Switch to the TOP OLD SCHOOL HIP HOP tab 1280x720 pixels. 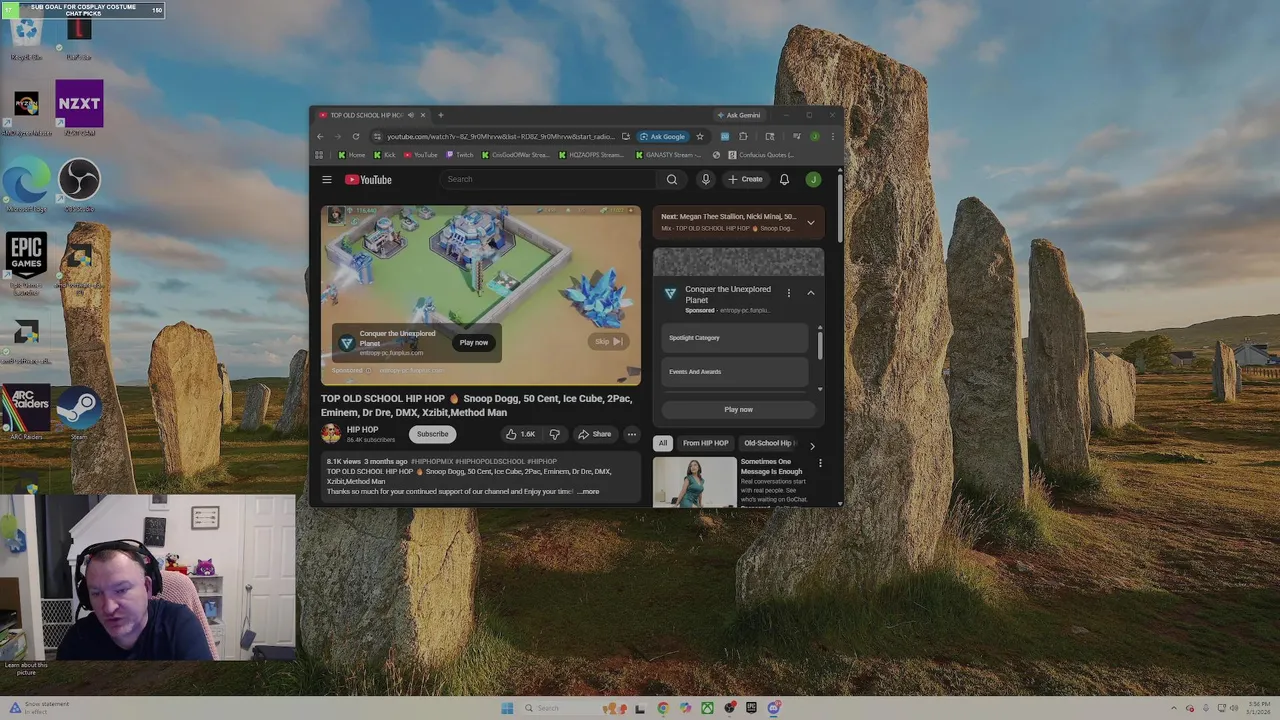pos(366,115)
